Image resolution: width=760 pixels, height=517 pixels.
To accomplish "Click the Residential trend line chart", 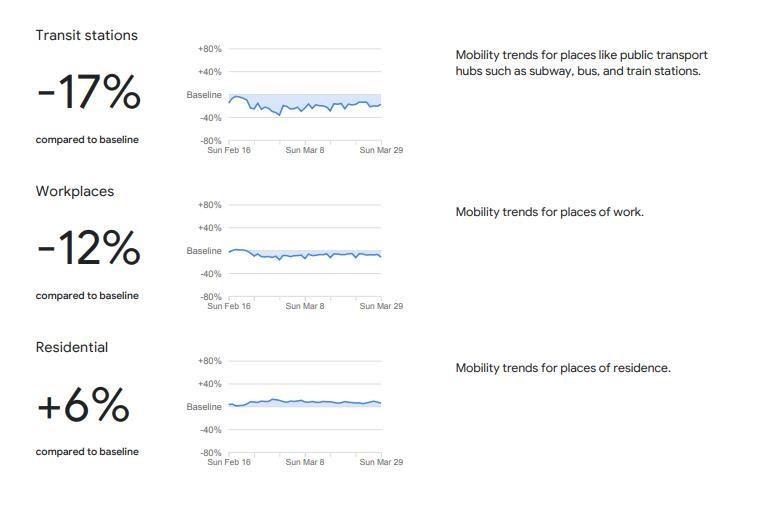I will [x=305, y=403].
